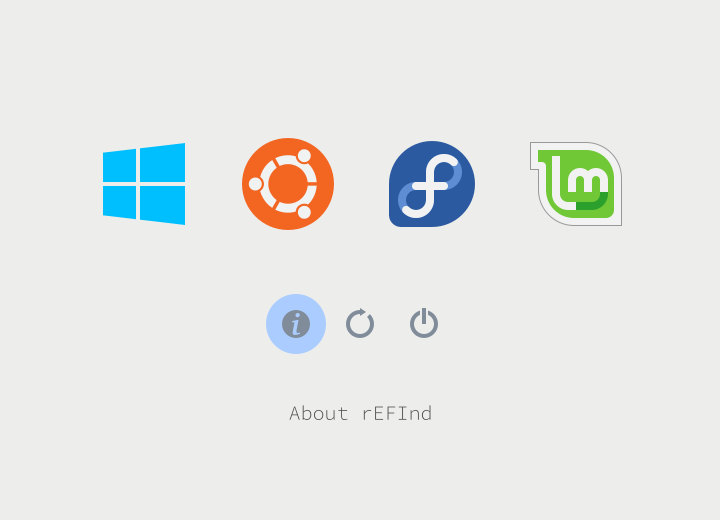Viewport: 720px width, 520px height.
Task: Select the power off icon
Action: [424, 323]
